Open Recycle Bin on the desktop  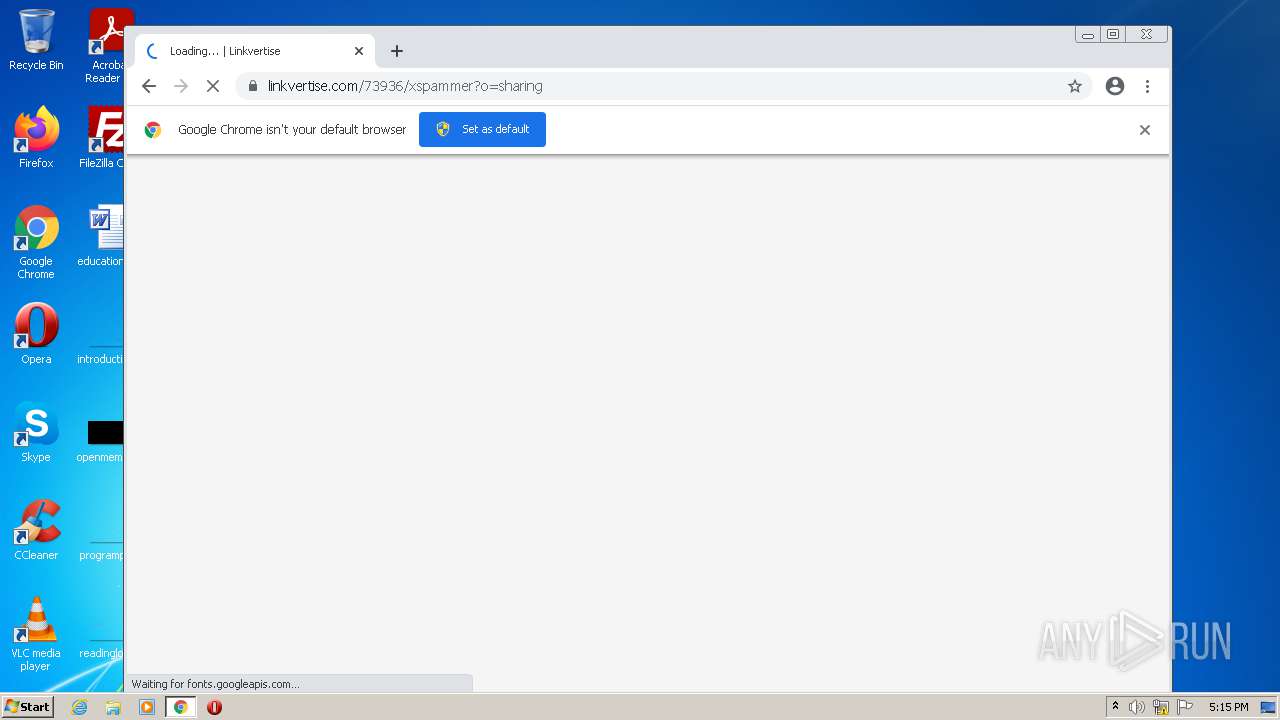pyautogui.click(x=36, y=40)
